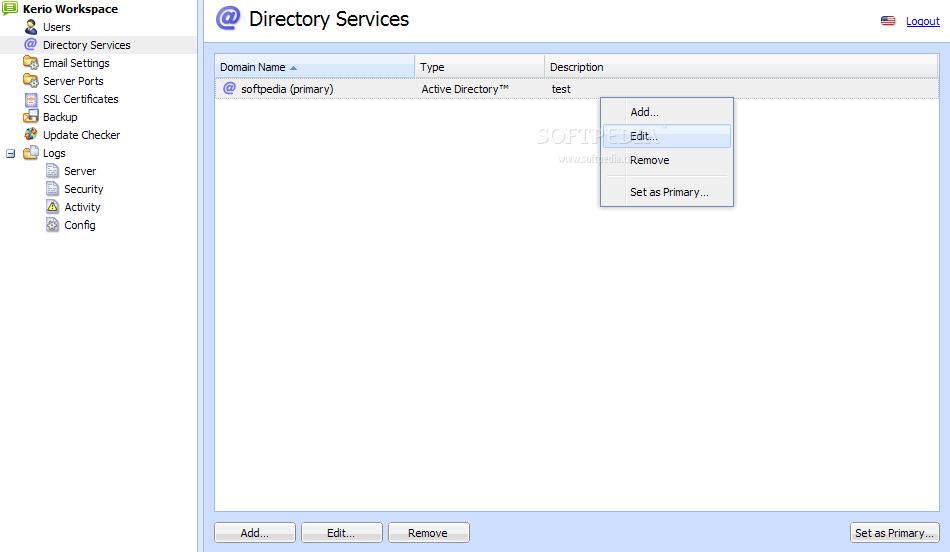Click the Backup disk icon
Image resolution: width=950 pixels, height=552 pixels.
tap(30, 116)
